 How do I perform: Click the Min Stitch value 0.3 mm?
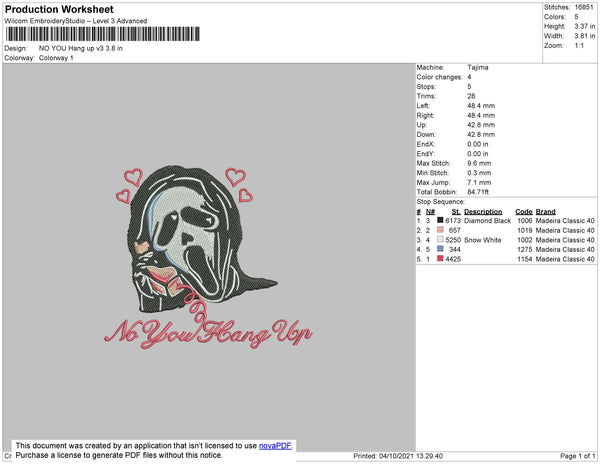point(479,173)
